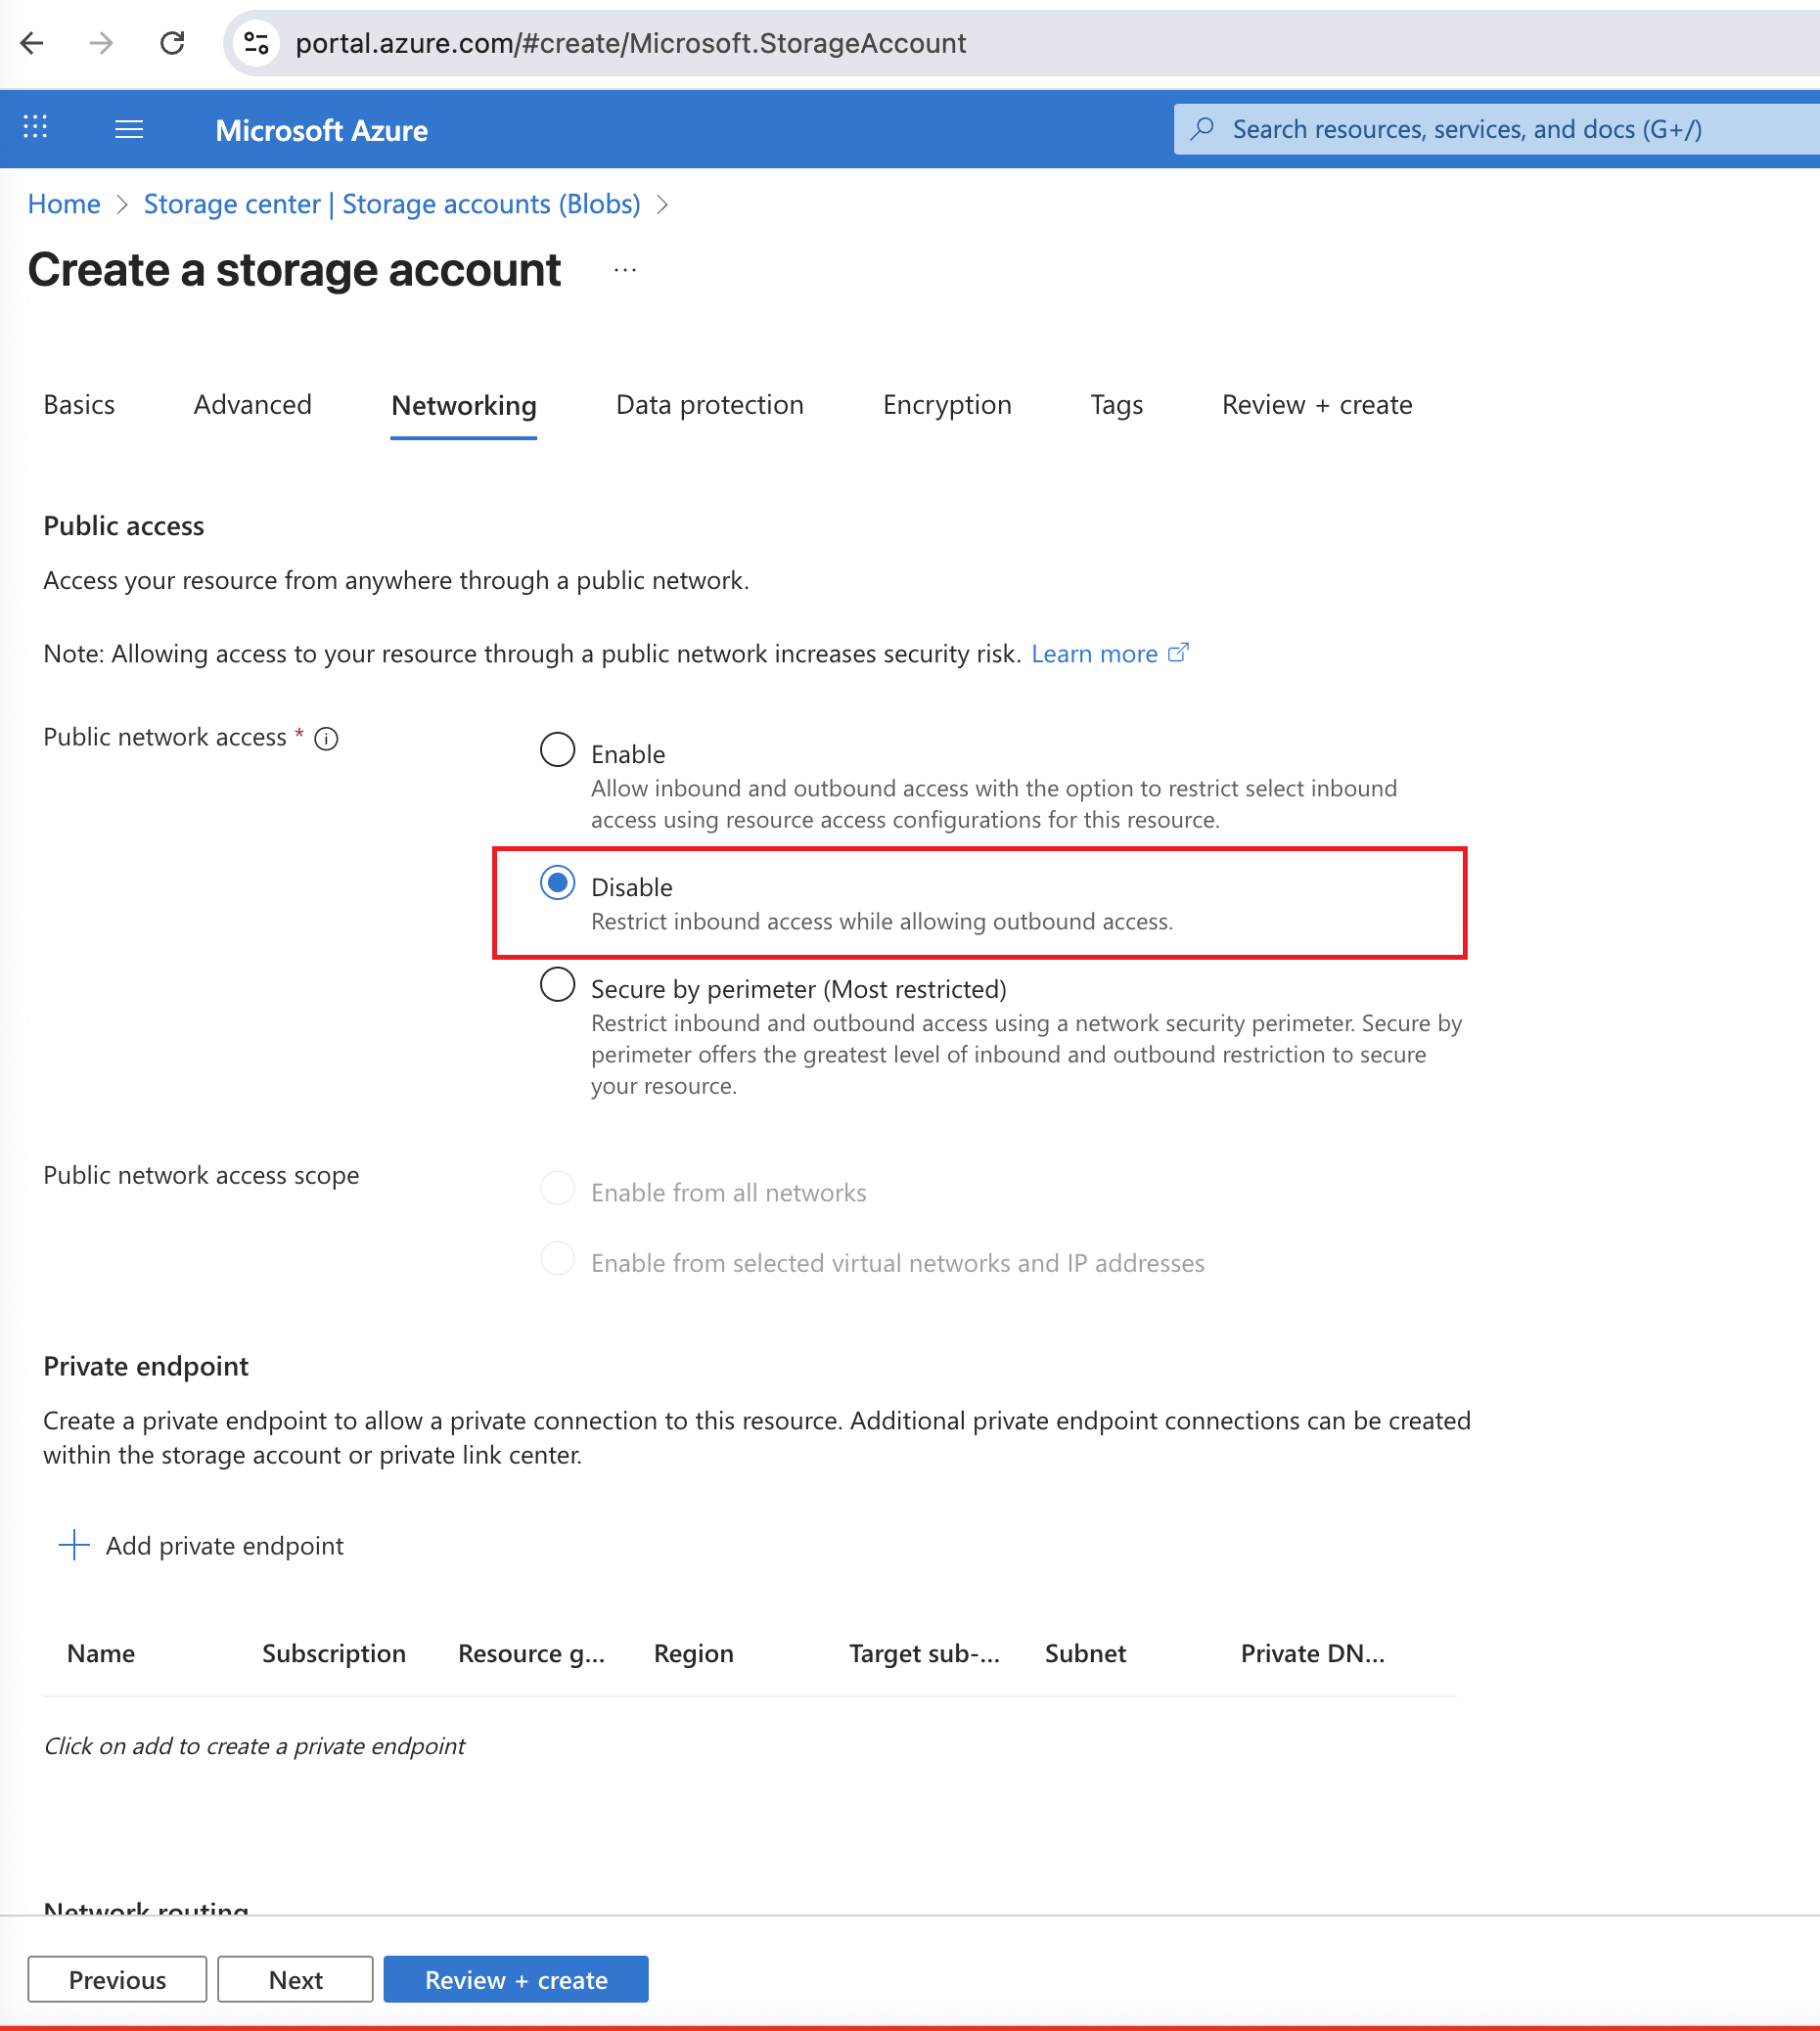Click the Next button
Viewport: 1820px width, 2031px height.
click(295, 1979)
